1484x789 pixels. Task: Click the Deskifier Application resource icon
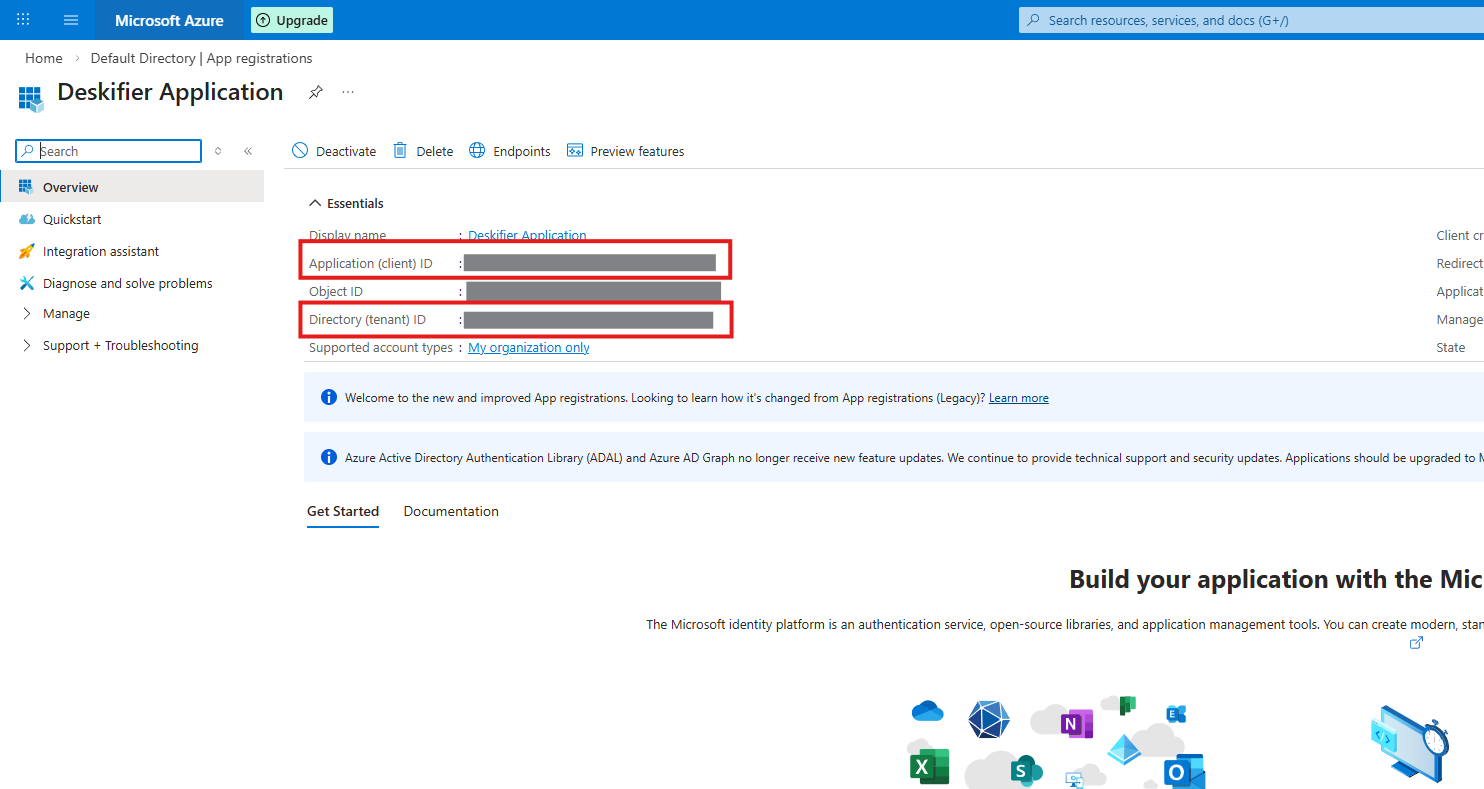31,98
